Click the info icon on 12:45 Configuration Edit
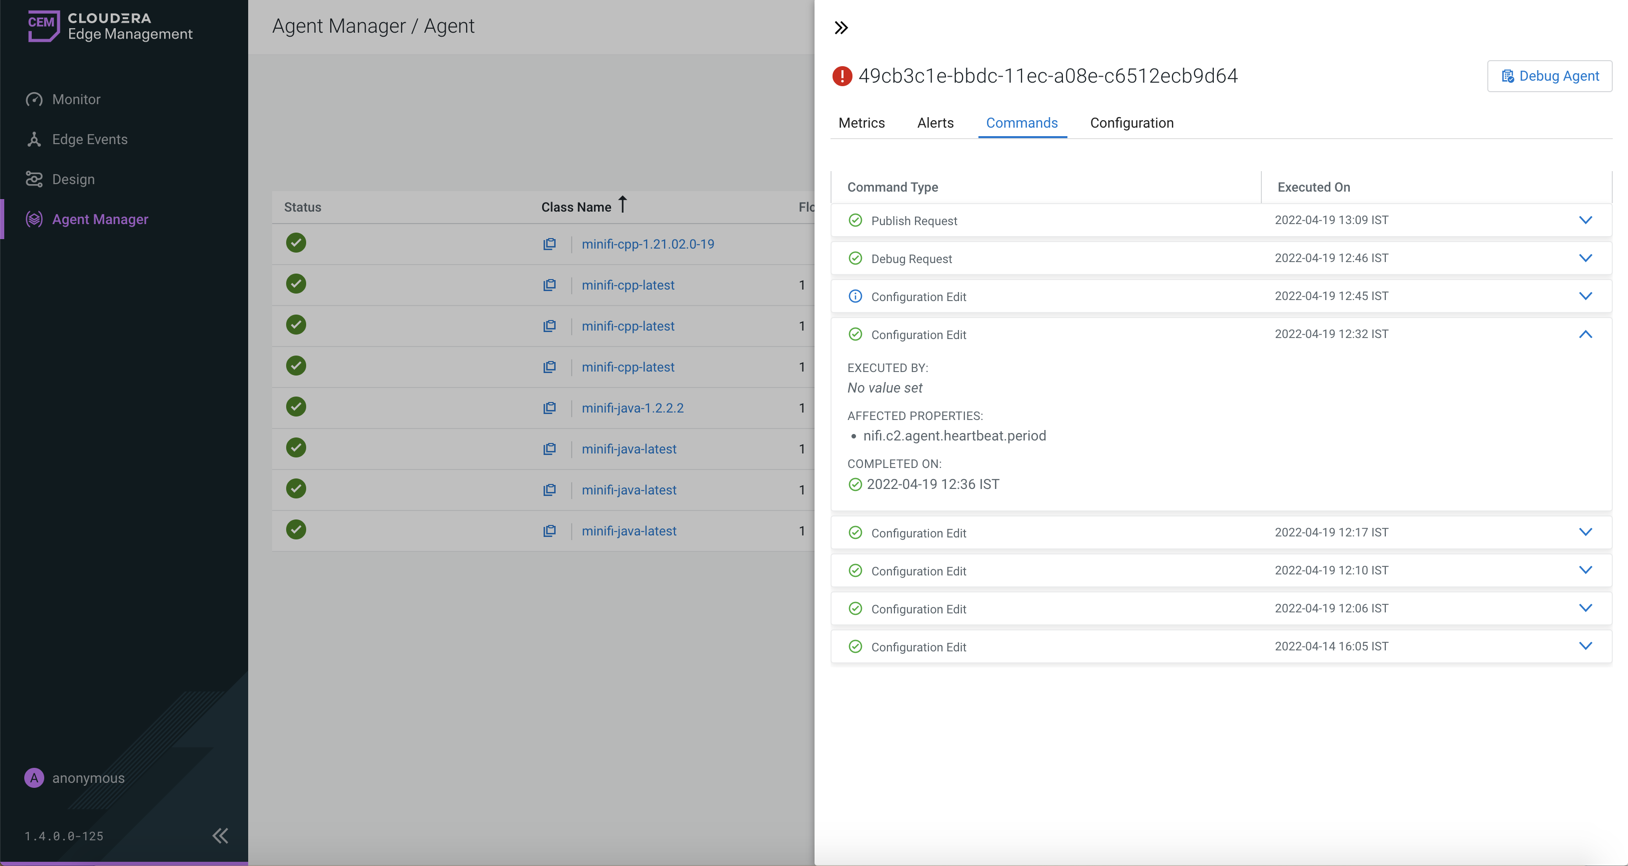Image resolution: width=1628 pixels, height=866 pixels. [x=855, y=296]
